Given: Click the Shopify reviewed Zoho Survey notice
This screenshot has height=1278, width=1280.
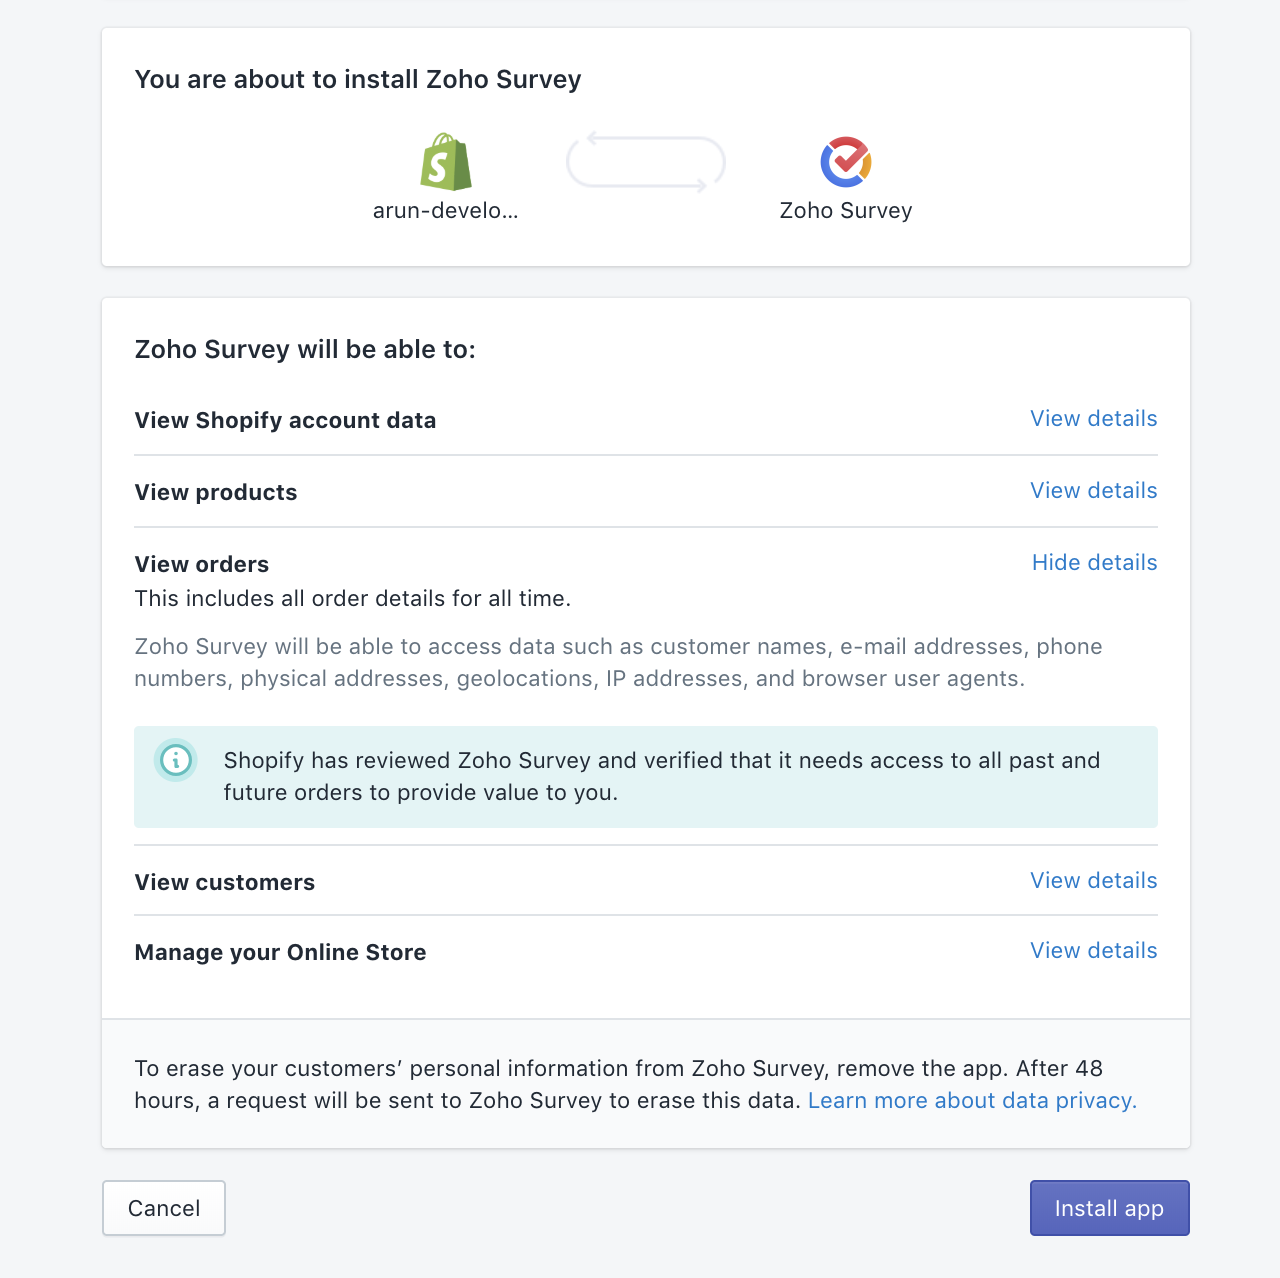Looking at the screenshot, I should pyautogui.click(x=661, y=776).
